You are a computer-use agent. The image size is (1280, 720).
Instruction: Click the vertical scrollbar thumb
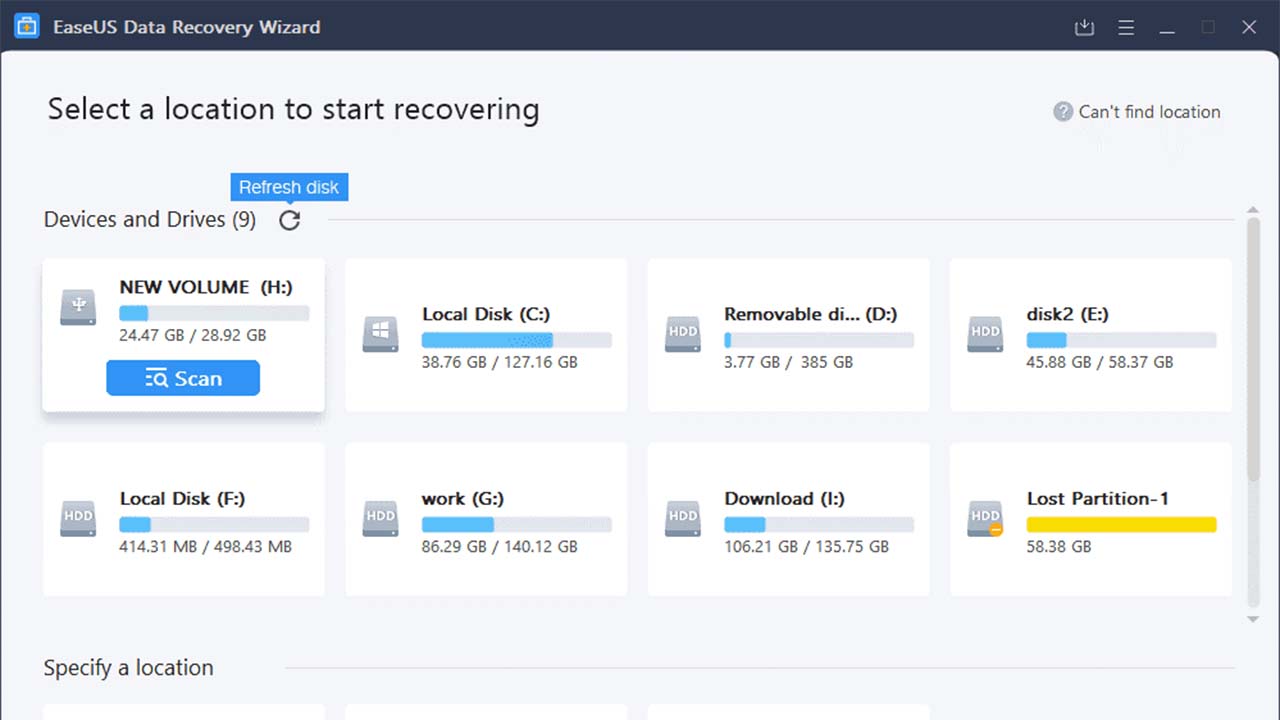pos(1253,350)
